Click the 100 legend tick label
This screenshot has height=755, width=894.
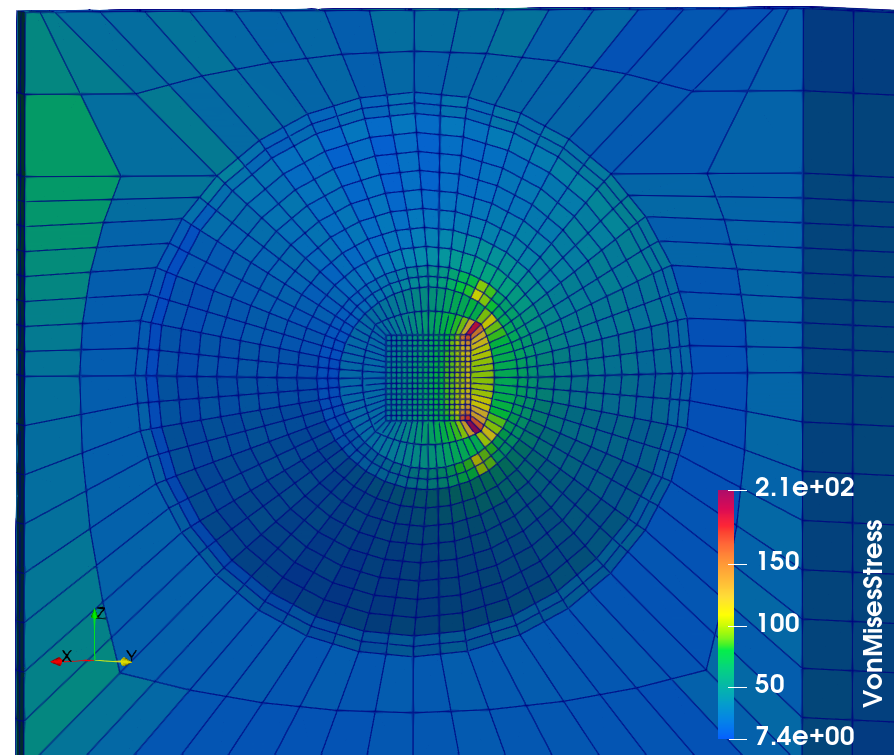point(778,623)
